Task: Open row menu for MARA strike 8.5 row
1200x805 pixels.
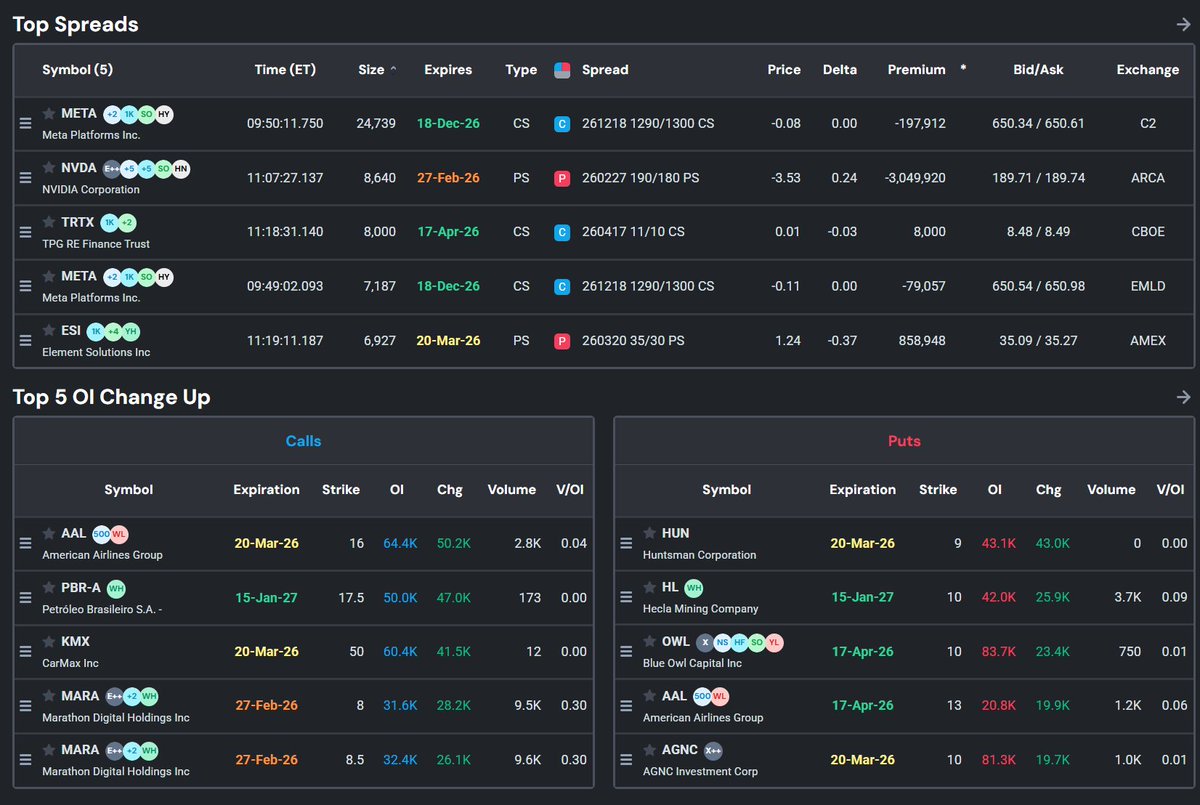Action: [26, 760]
